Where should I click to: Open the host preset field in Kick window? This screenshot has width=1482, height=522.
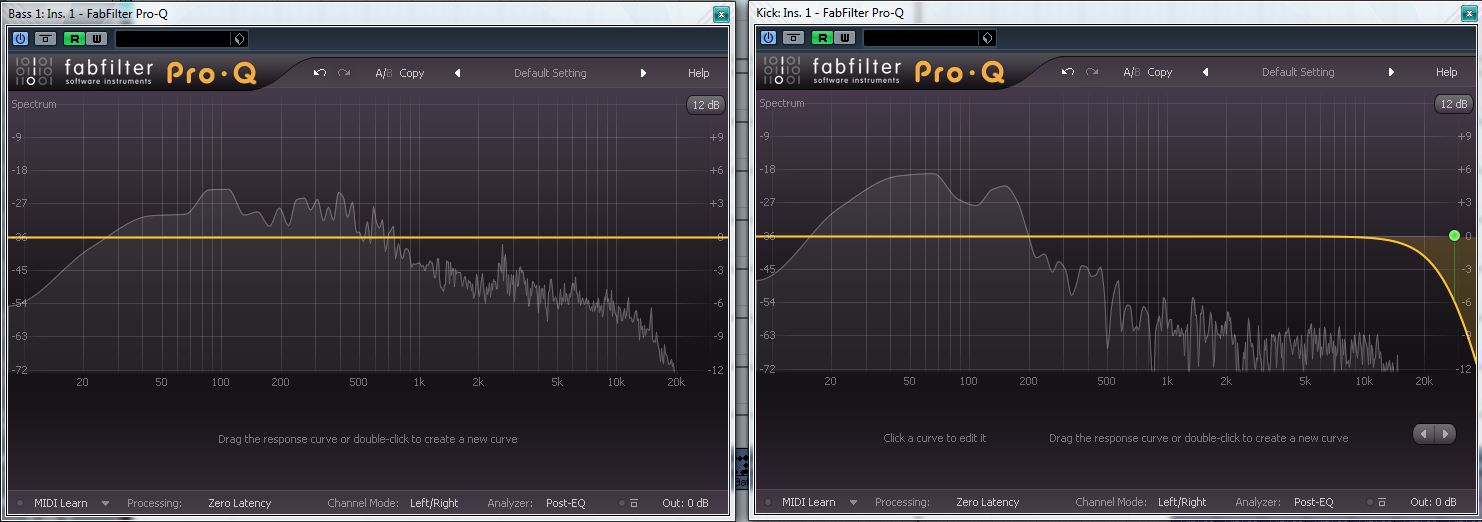click(920, 38)
